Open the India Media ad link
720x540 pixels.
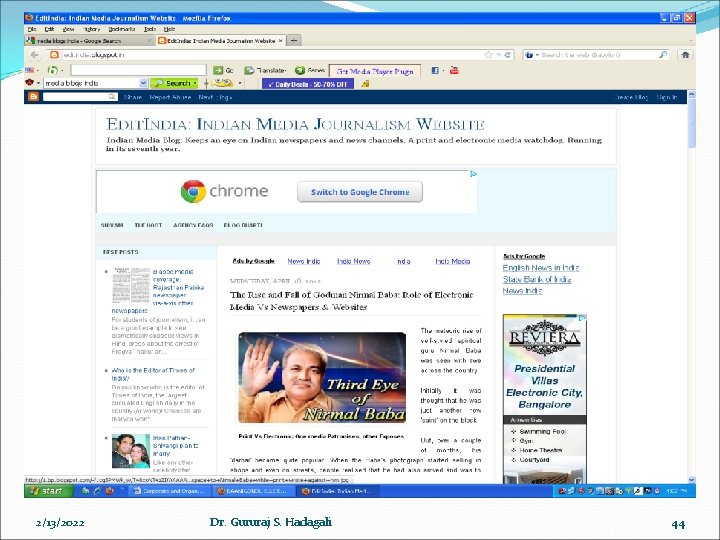[453, 261]
